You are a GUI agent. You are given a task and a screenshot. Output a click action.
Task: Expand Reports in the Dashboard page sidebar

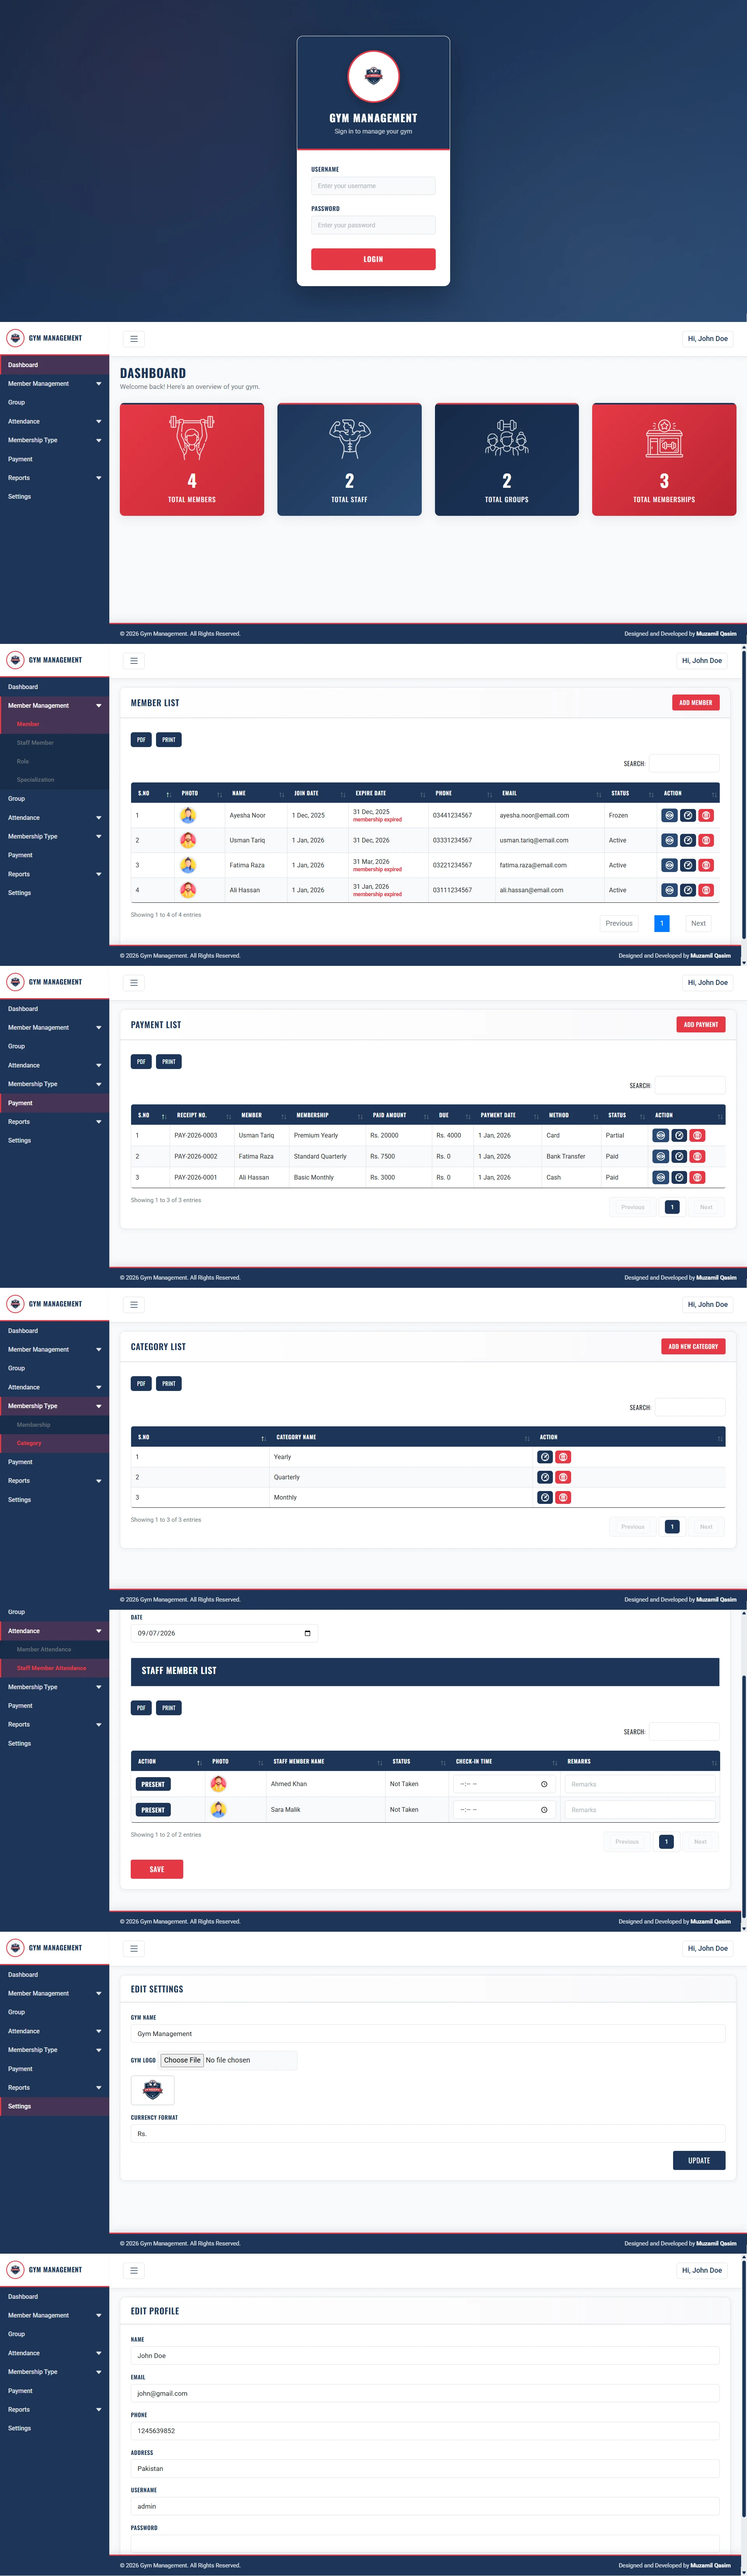point(54,478)
